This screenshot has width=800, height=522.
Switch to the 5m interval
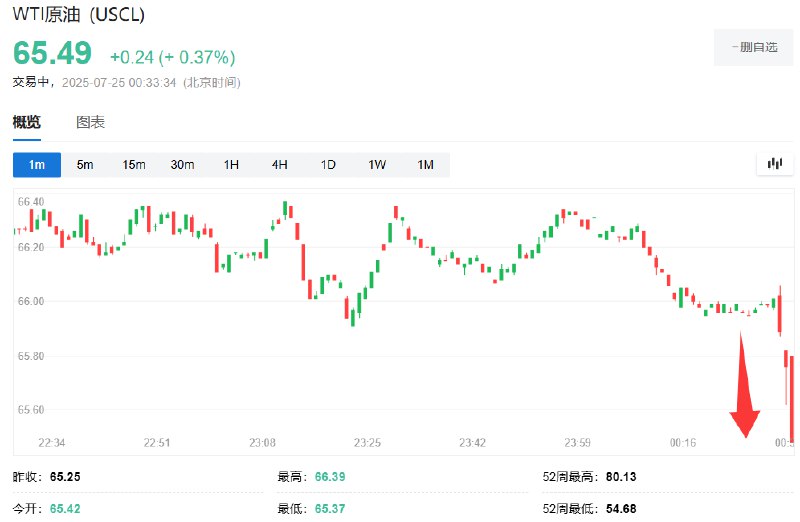pyautogui.click(x=85, y=165)
